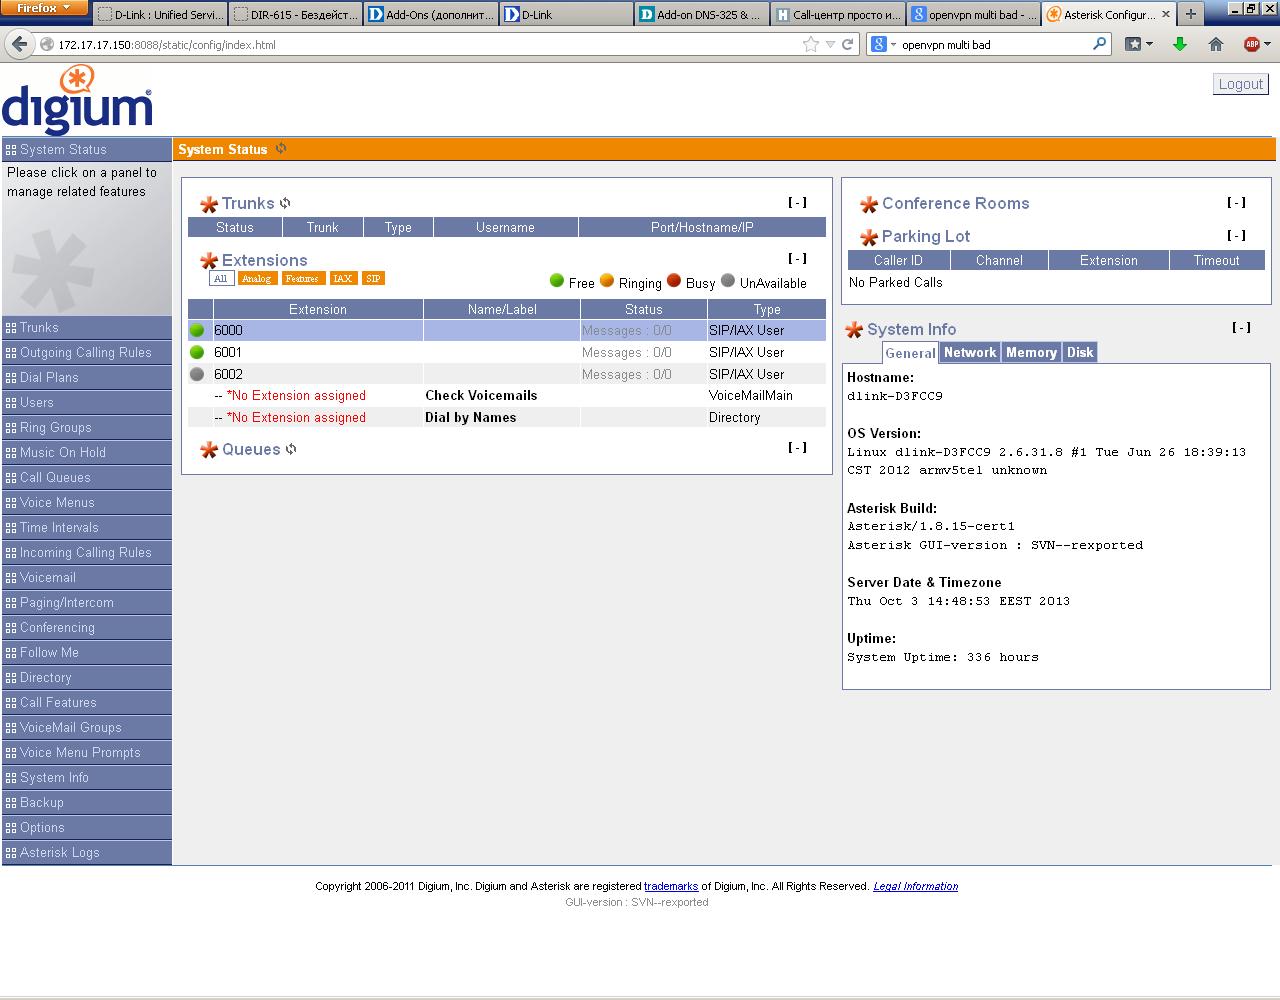
Task: Collapse the Conference Rooms panel
Action: click(x=1236, y=202)
